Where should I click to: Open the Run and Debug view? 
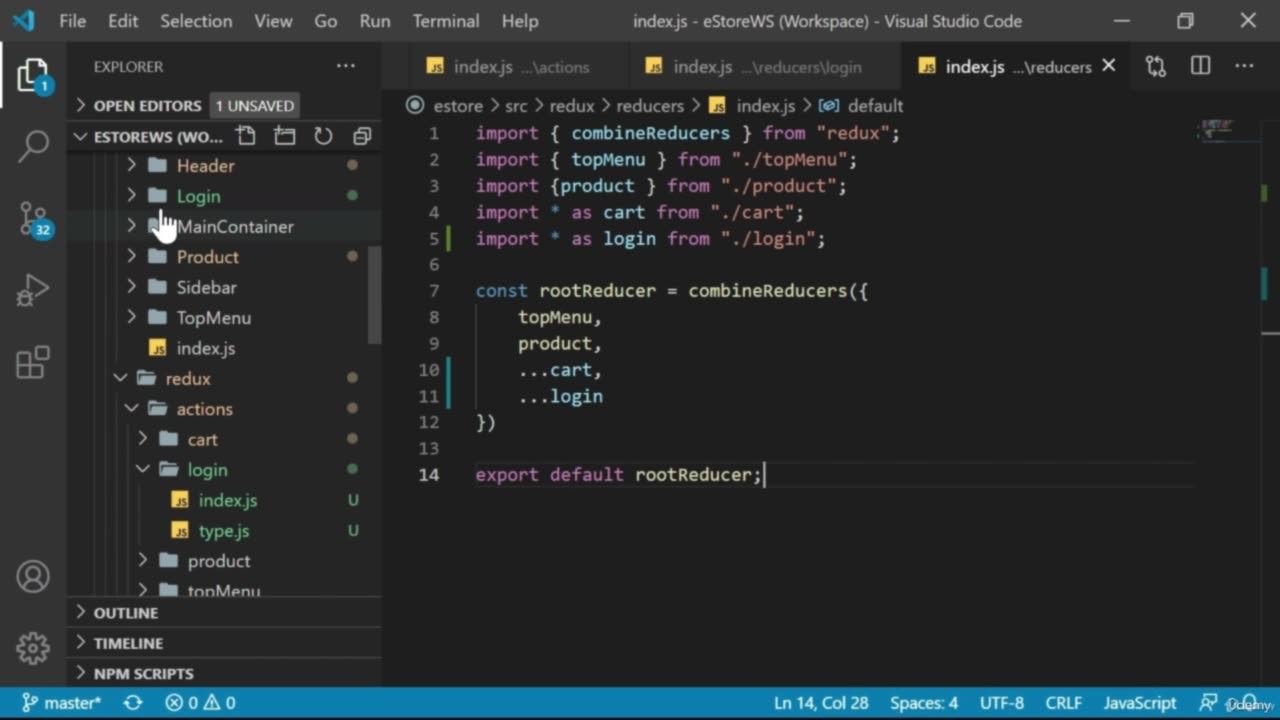pos(33,290)
